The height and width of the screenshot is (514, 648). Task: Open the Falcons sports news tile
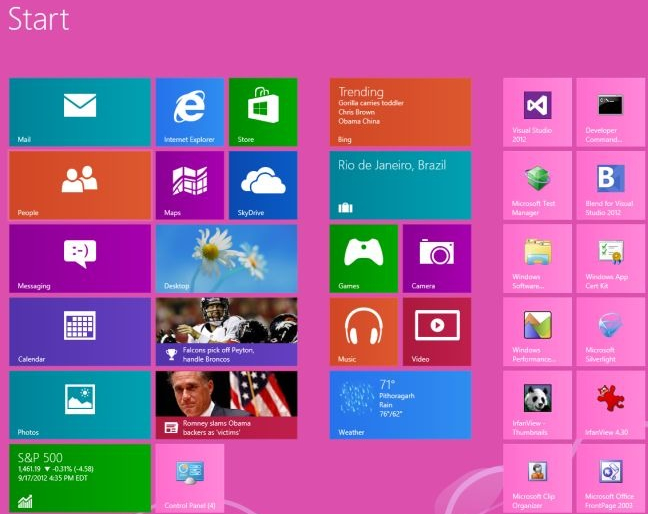226,332
